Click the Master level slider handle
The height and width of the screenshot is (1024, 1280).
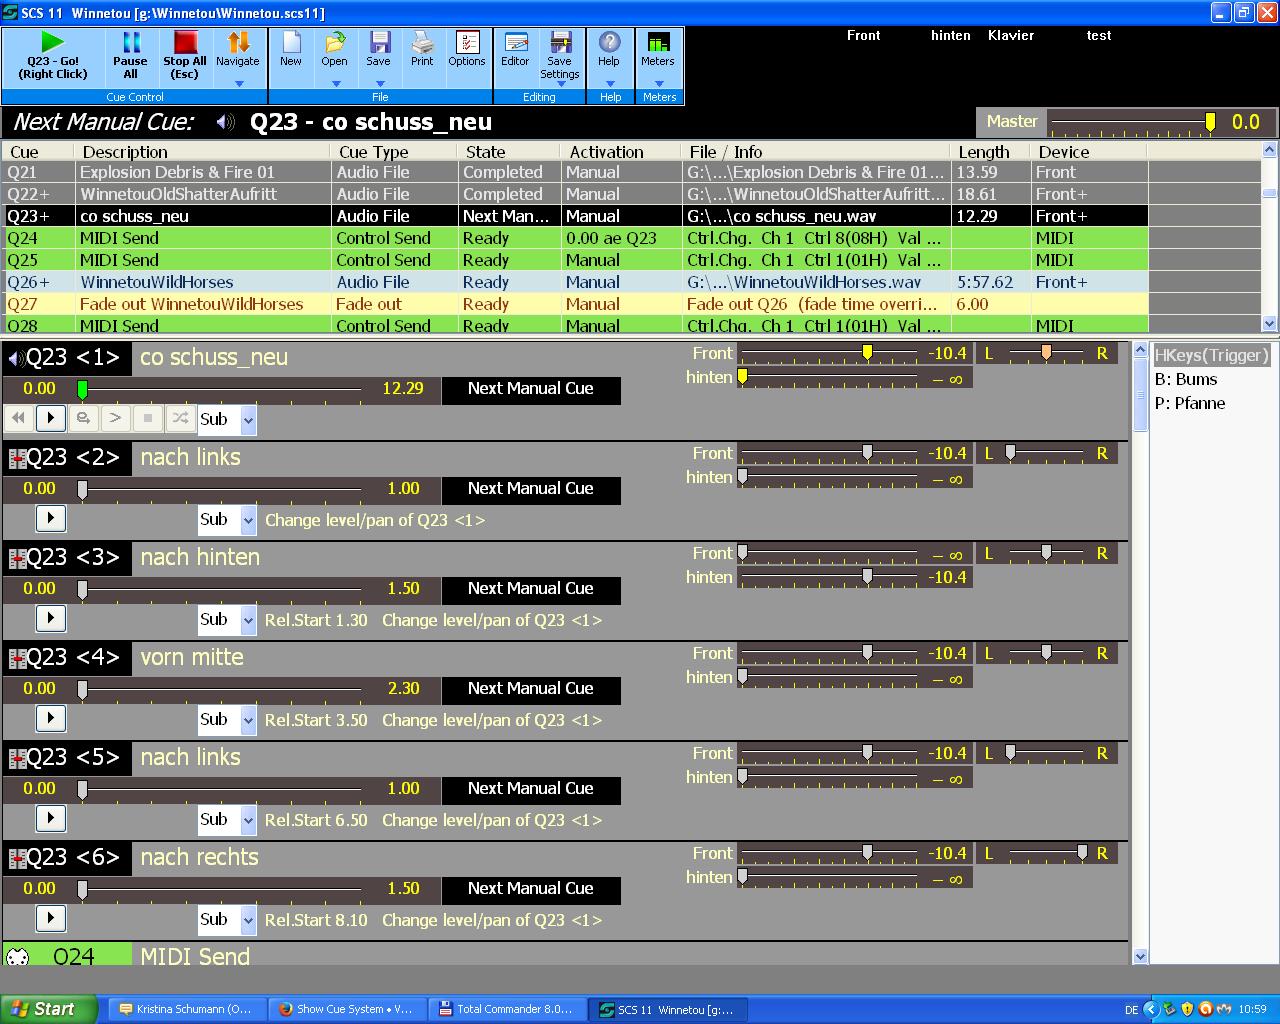(x=1210, y=122)
